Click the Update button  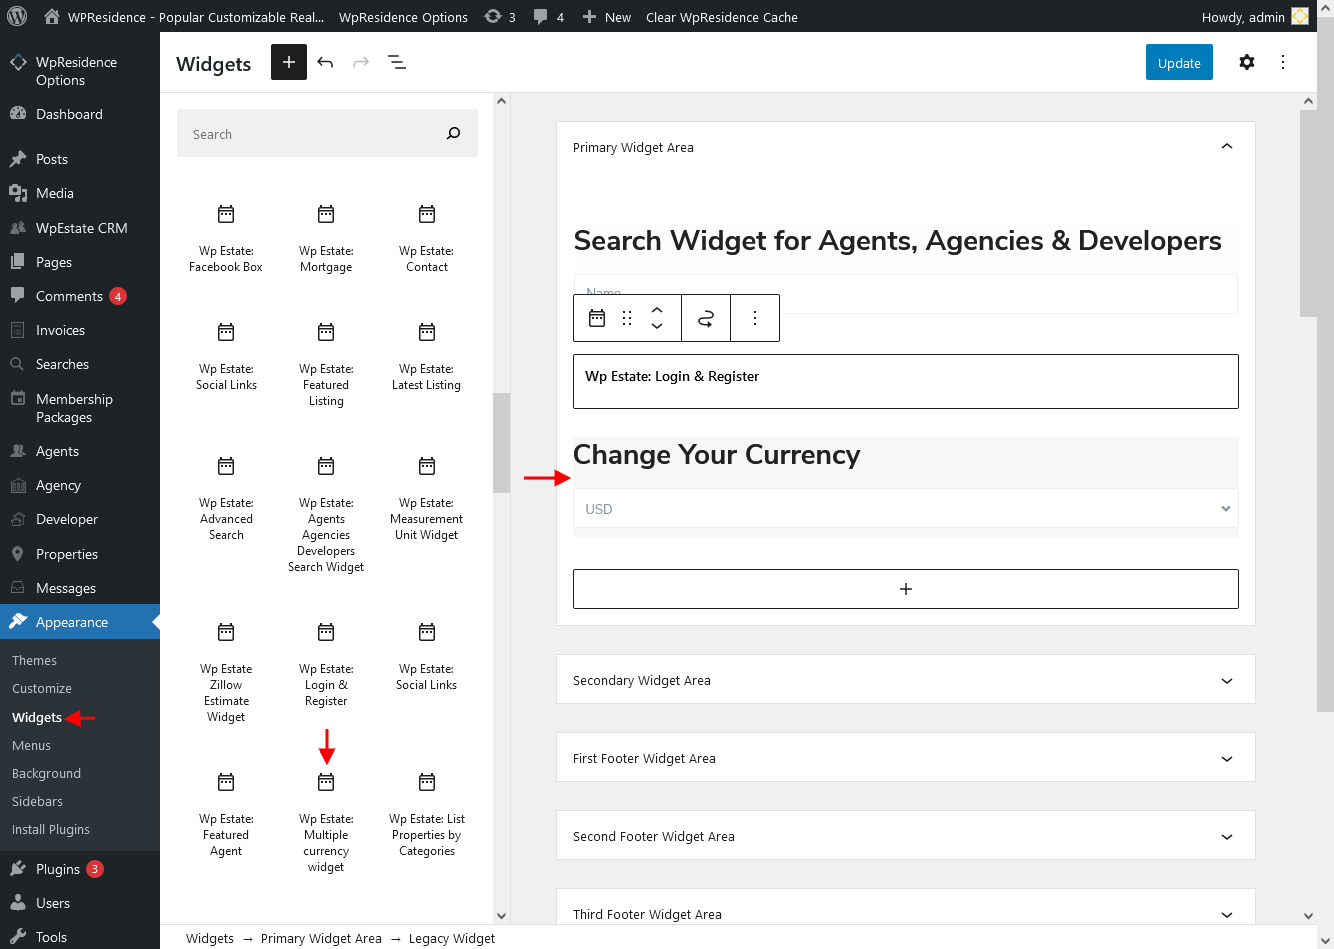click(1179, 62)
